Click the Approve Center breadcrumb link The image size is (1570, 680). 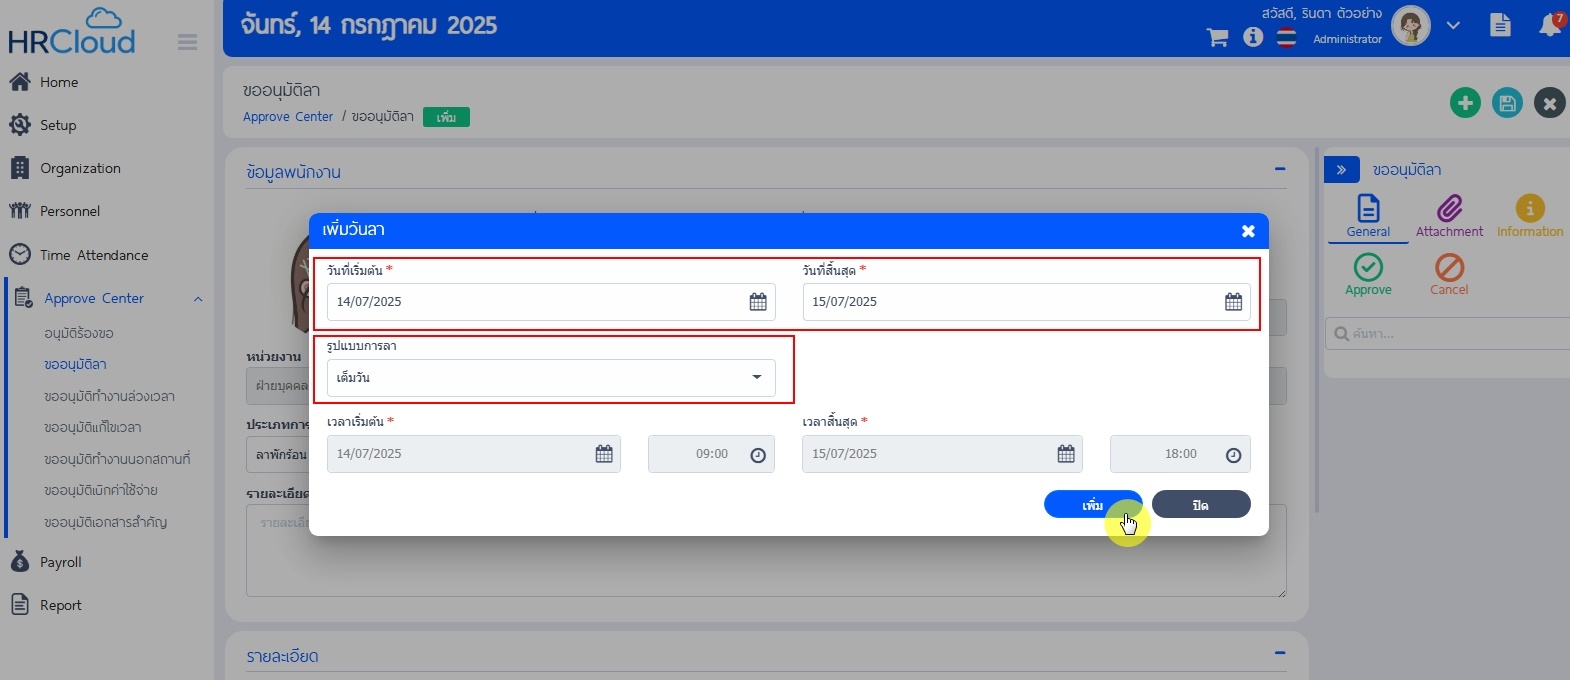tap(288, 117)
